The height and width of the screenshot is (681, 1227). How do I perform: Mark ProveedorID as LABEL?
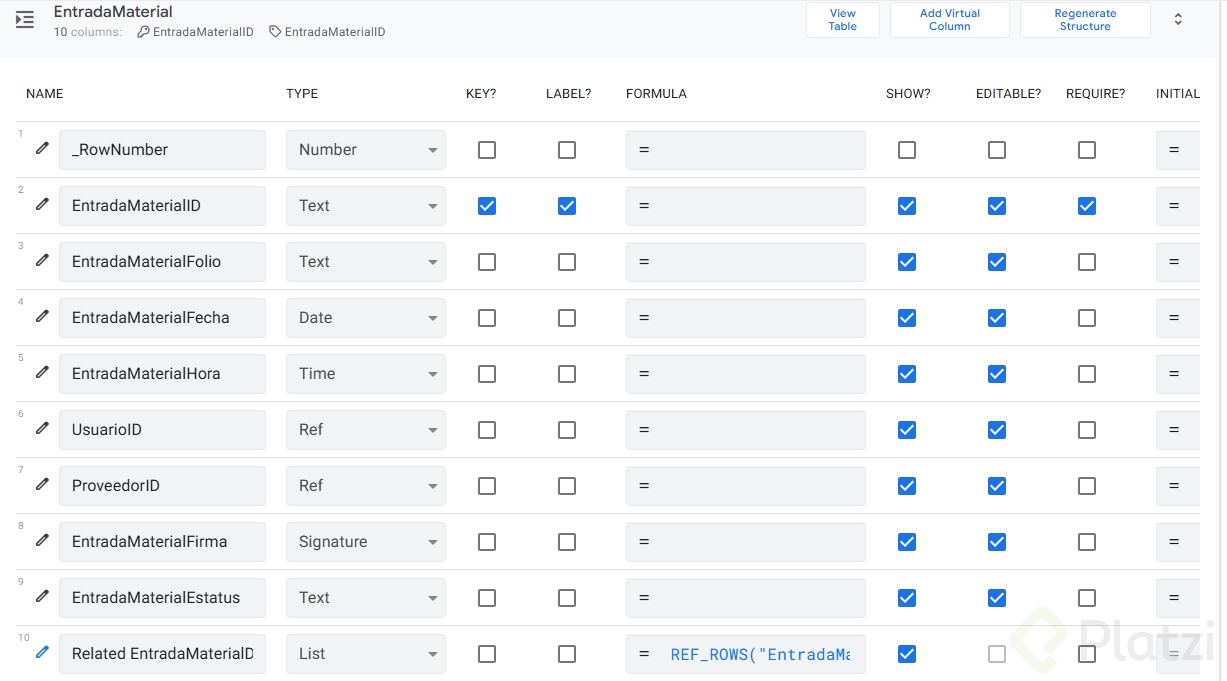[x=567, y=486]
